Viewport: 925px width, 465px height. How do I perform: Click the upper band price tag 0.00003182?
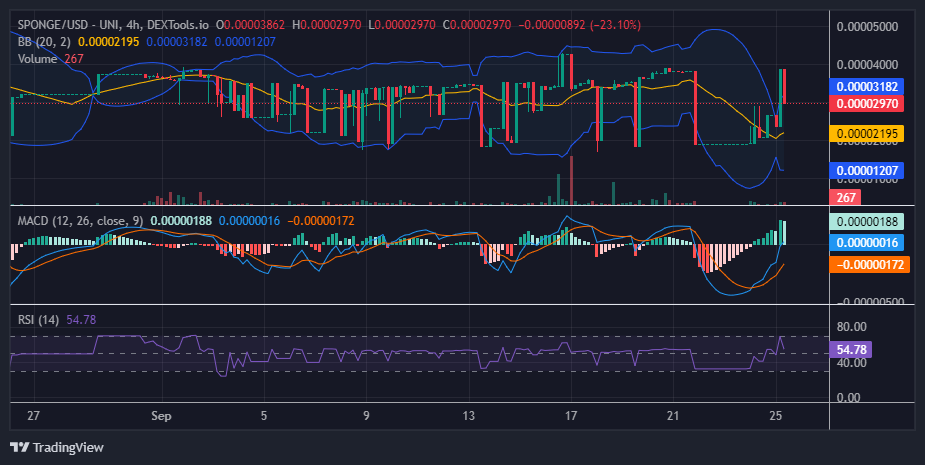tap(867, 87)
